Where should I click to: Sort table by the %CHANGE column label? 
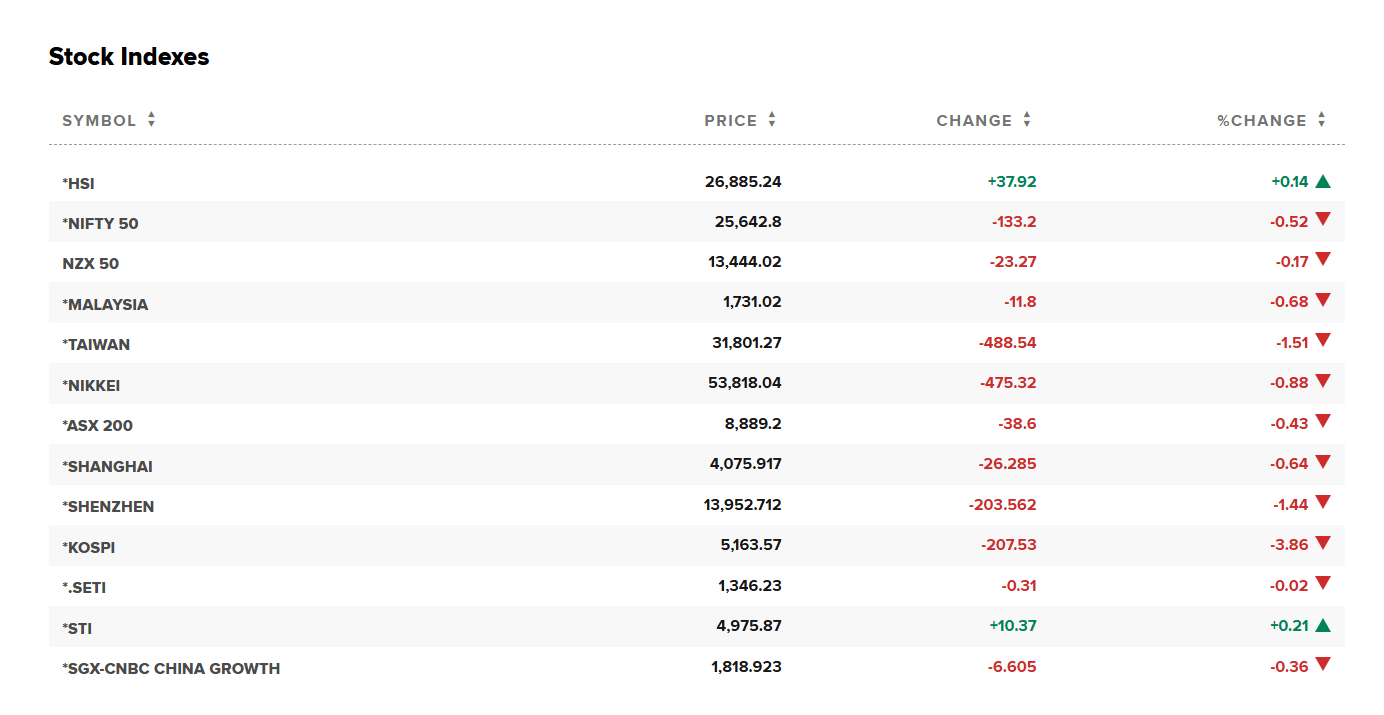pyautogui.click(x=1261, y=121)
